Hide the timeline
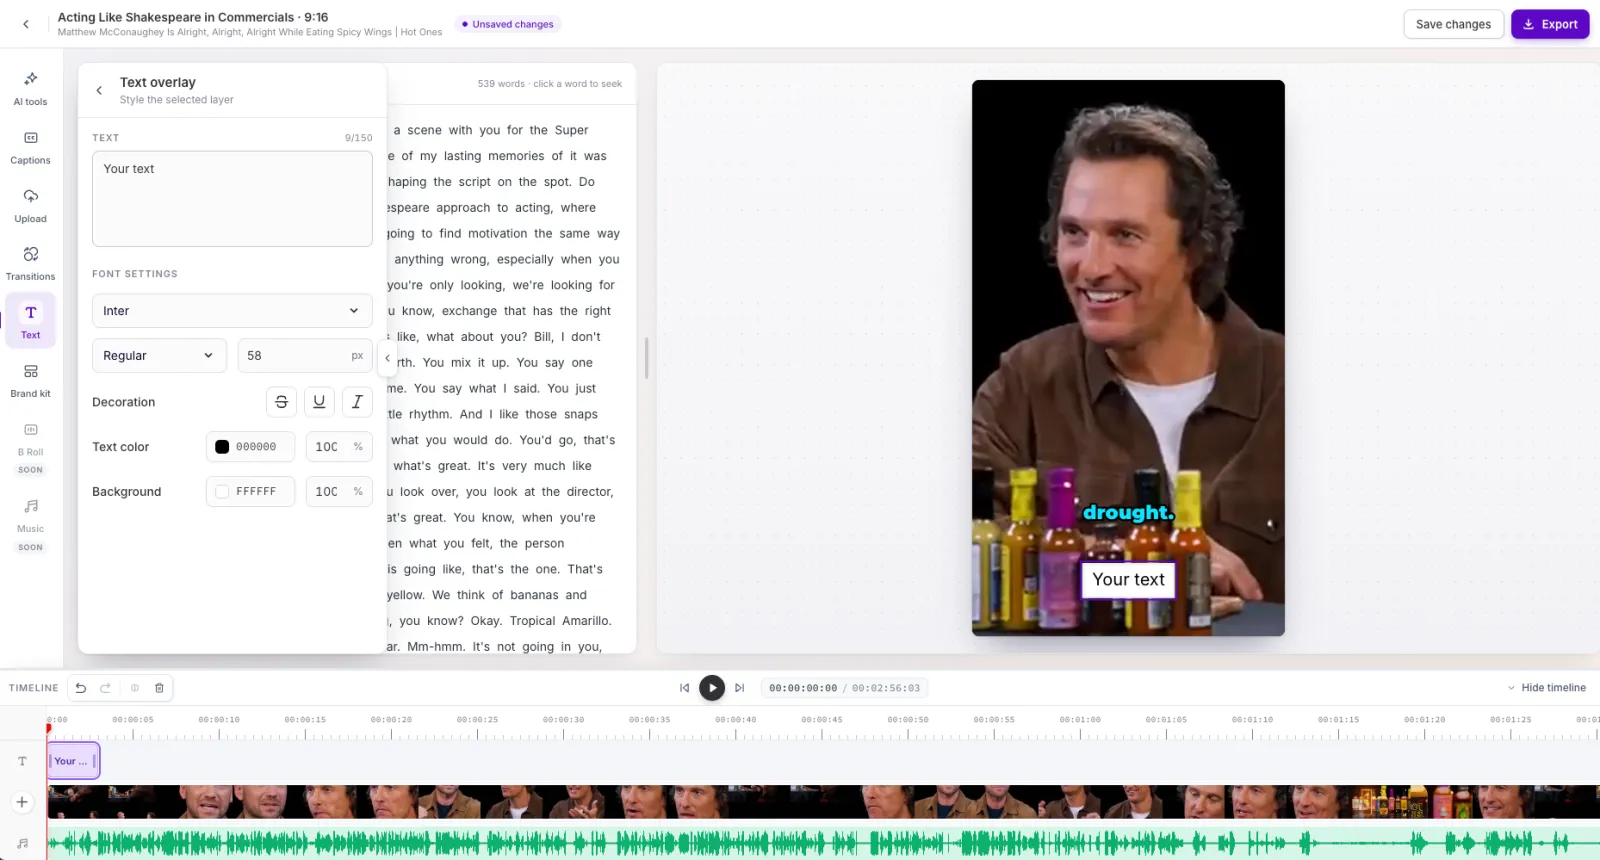Image resolution: width=1600 pixels, height=860 pixels. 1546,688
